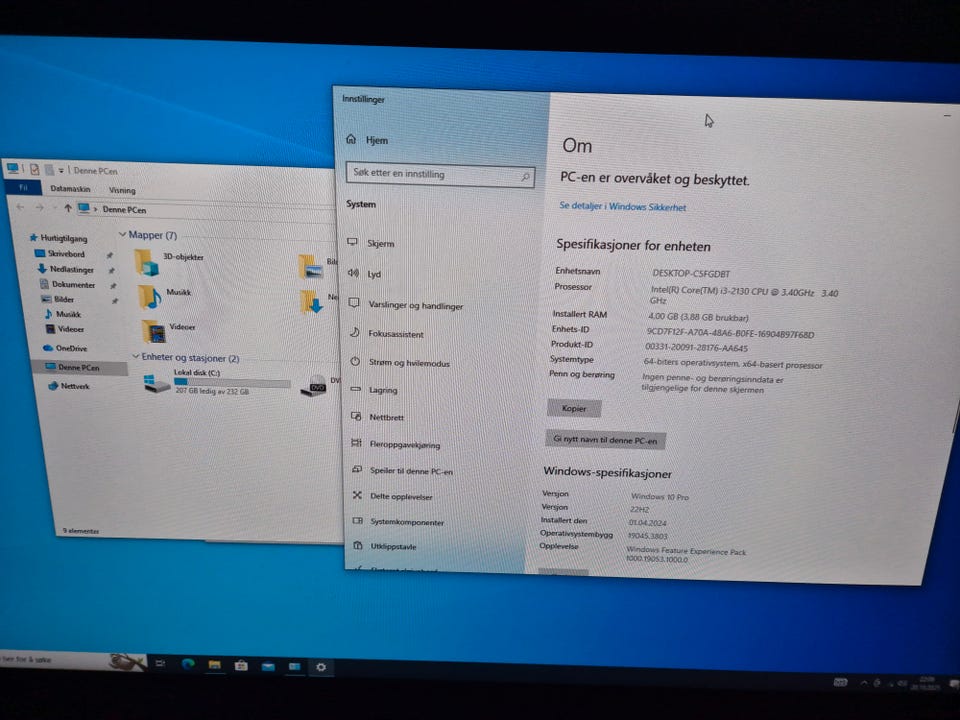Follow link Se detaljer i Windows Sikkerhet
Screen dimensions: 960x720
click(623, 207)
